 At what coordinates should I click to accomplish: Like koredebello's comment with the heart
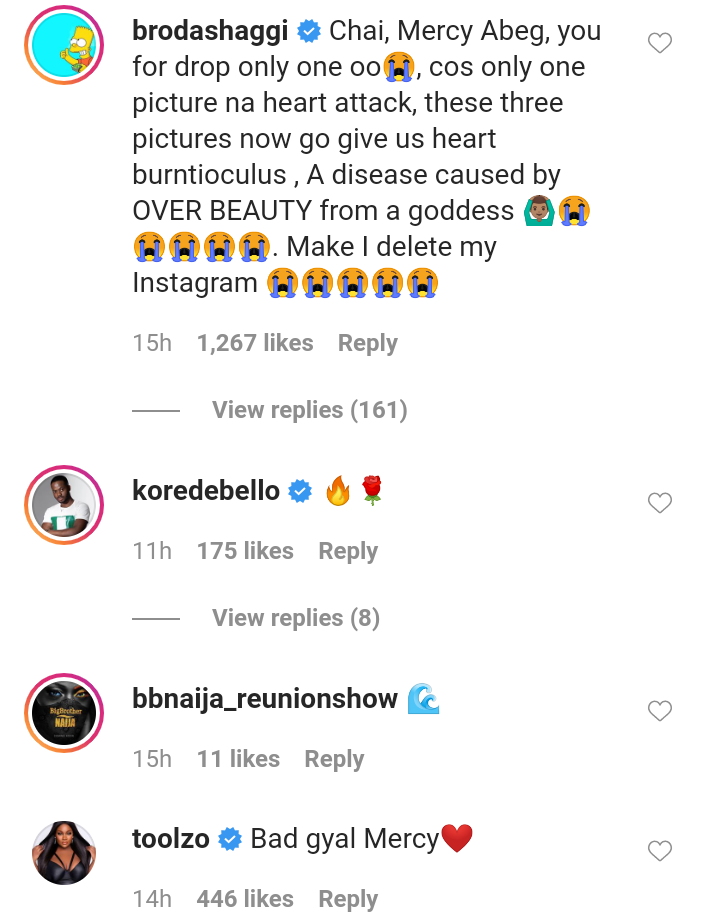pos(660,503)
